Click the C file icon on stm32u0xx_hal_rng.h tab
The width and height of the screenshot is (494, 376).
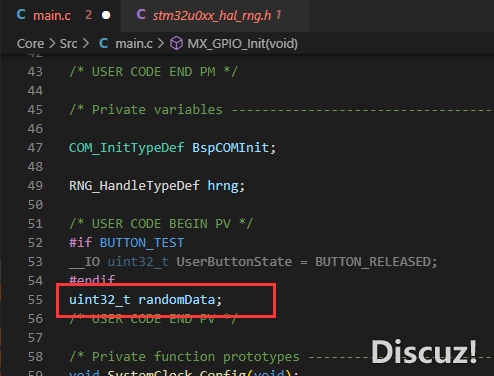coord(141,15)
